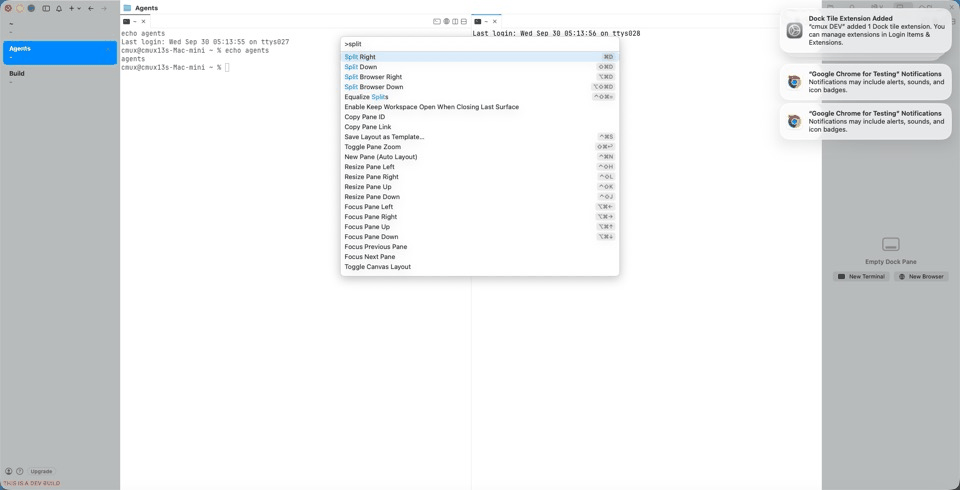
Task: Click the Empty Dock Pane icon
Action: (891, 244)
